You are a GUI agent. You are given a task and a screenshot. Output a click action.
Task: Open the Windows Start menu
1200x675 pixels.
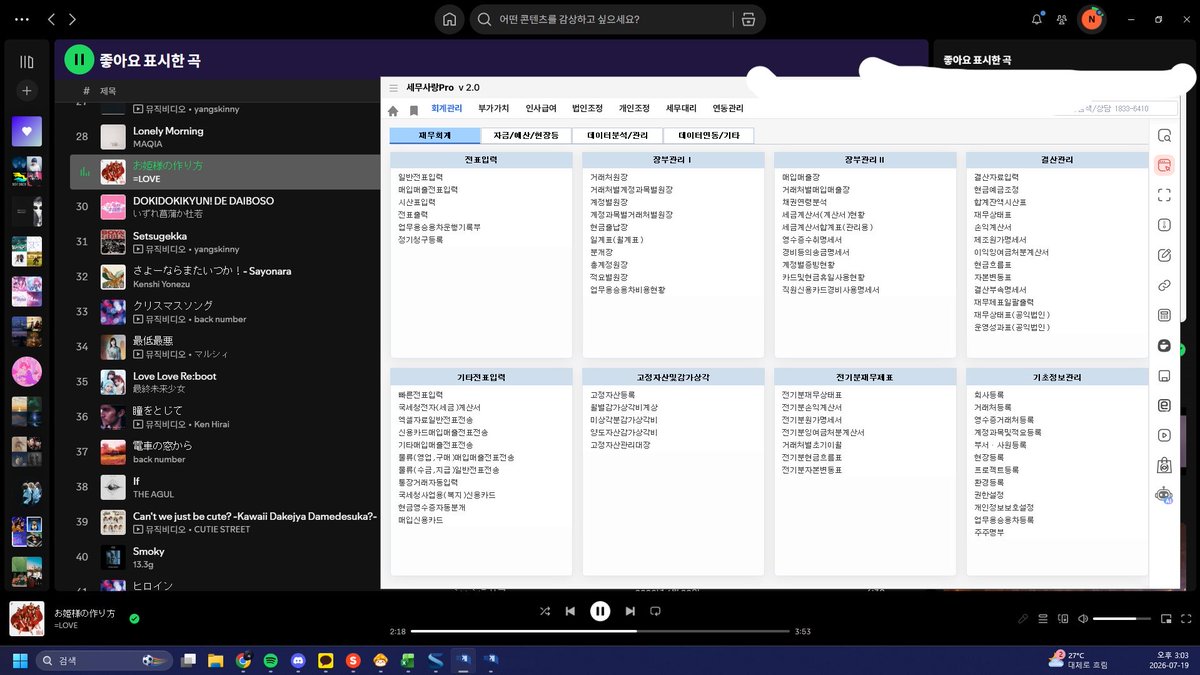click(x=19, y=660)
